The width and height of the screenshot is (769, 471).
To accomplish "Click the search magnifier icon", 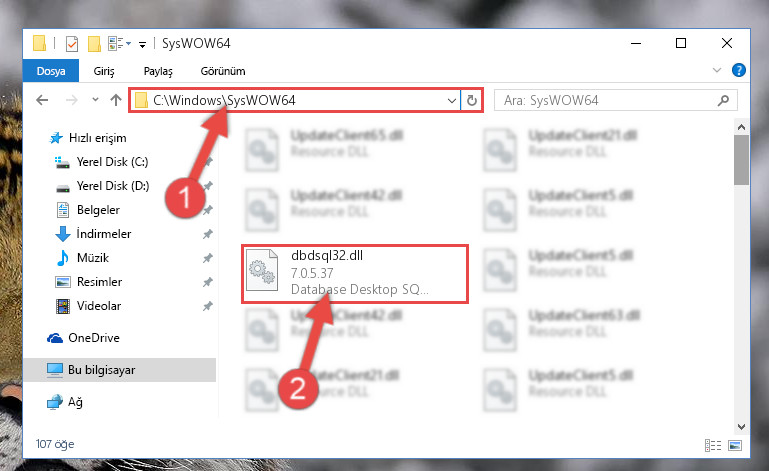I will pyautogui.click(x=723, y=101).
